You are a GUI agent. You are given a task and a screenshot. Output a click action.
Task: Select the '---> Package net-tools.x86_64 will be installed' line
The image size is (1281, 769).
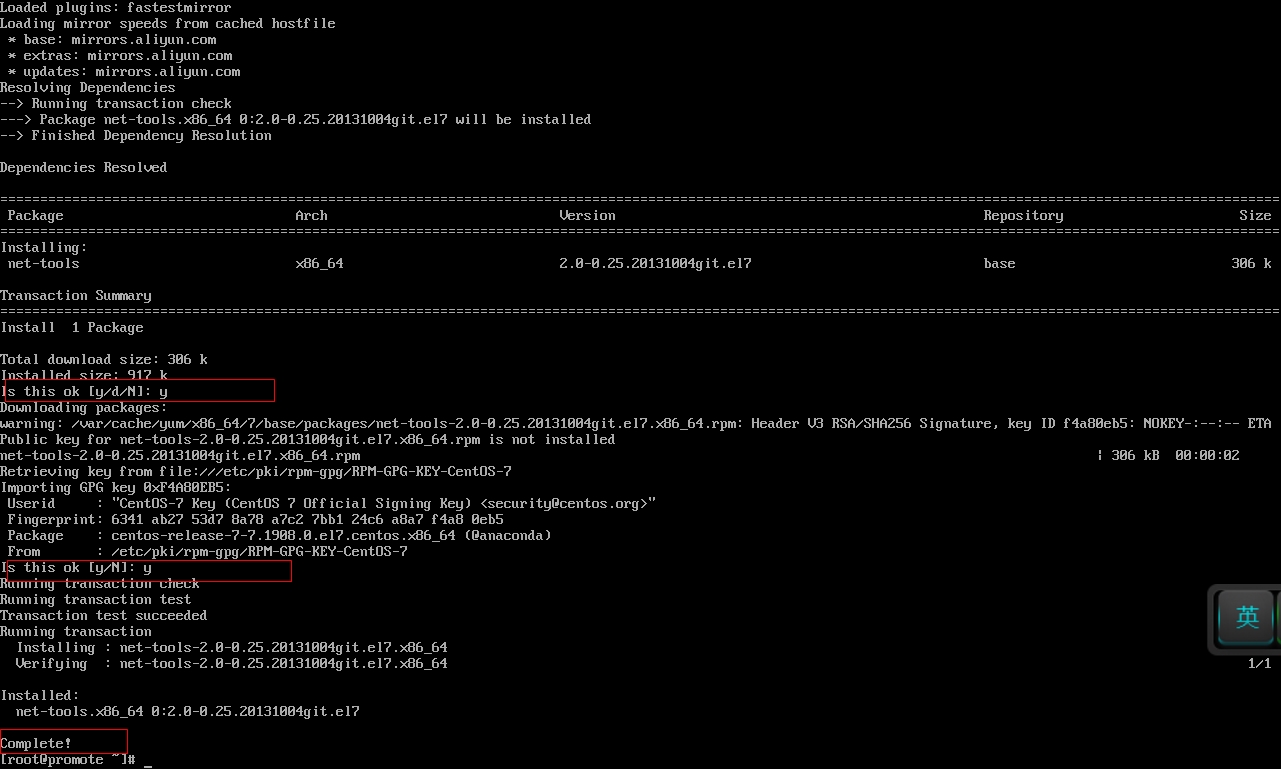(x=296, y=119)
